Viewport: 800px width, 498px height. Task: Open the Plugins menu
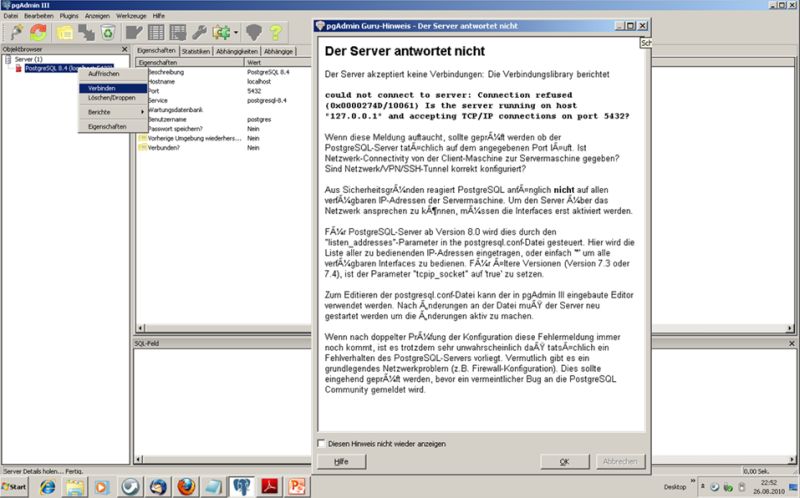pos(69,16)
